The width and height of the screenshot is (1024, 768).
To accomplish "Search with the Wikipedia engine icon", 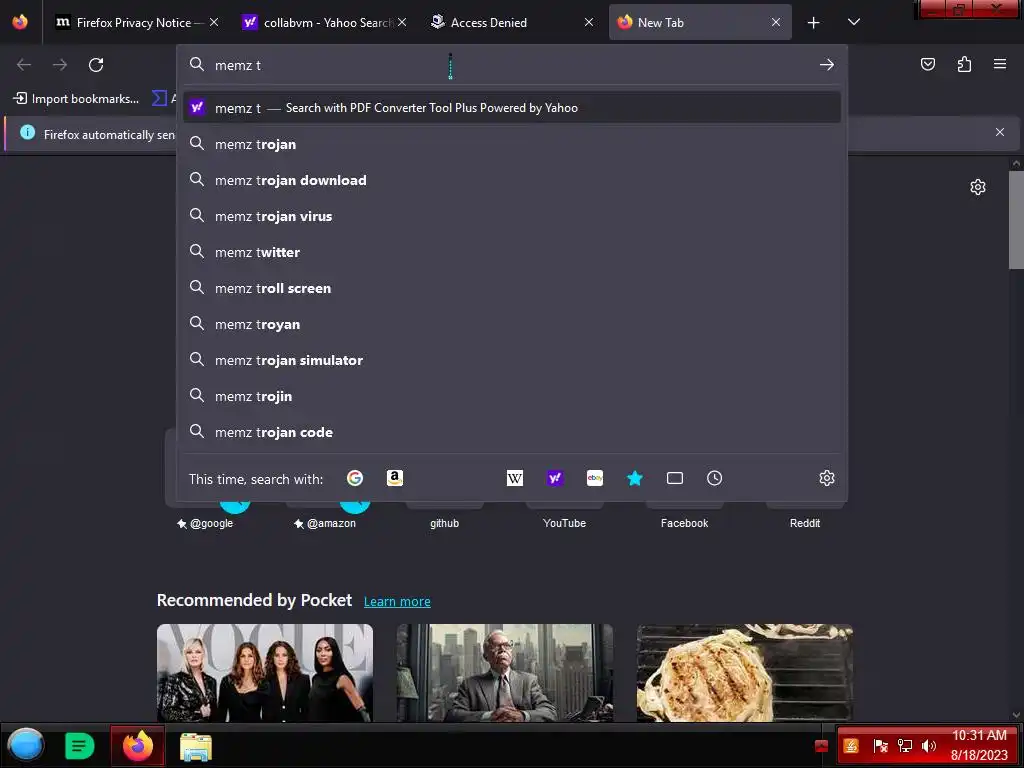I will click(515, 478).
